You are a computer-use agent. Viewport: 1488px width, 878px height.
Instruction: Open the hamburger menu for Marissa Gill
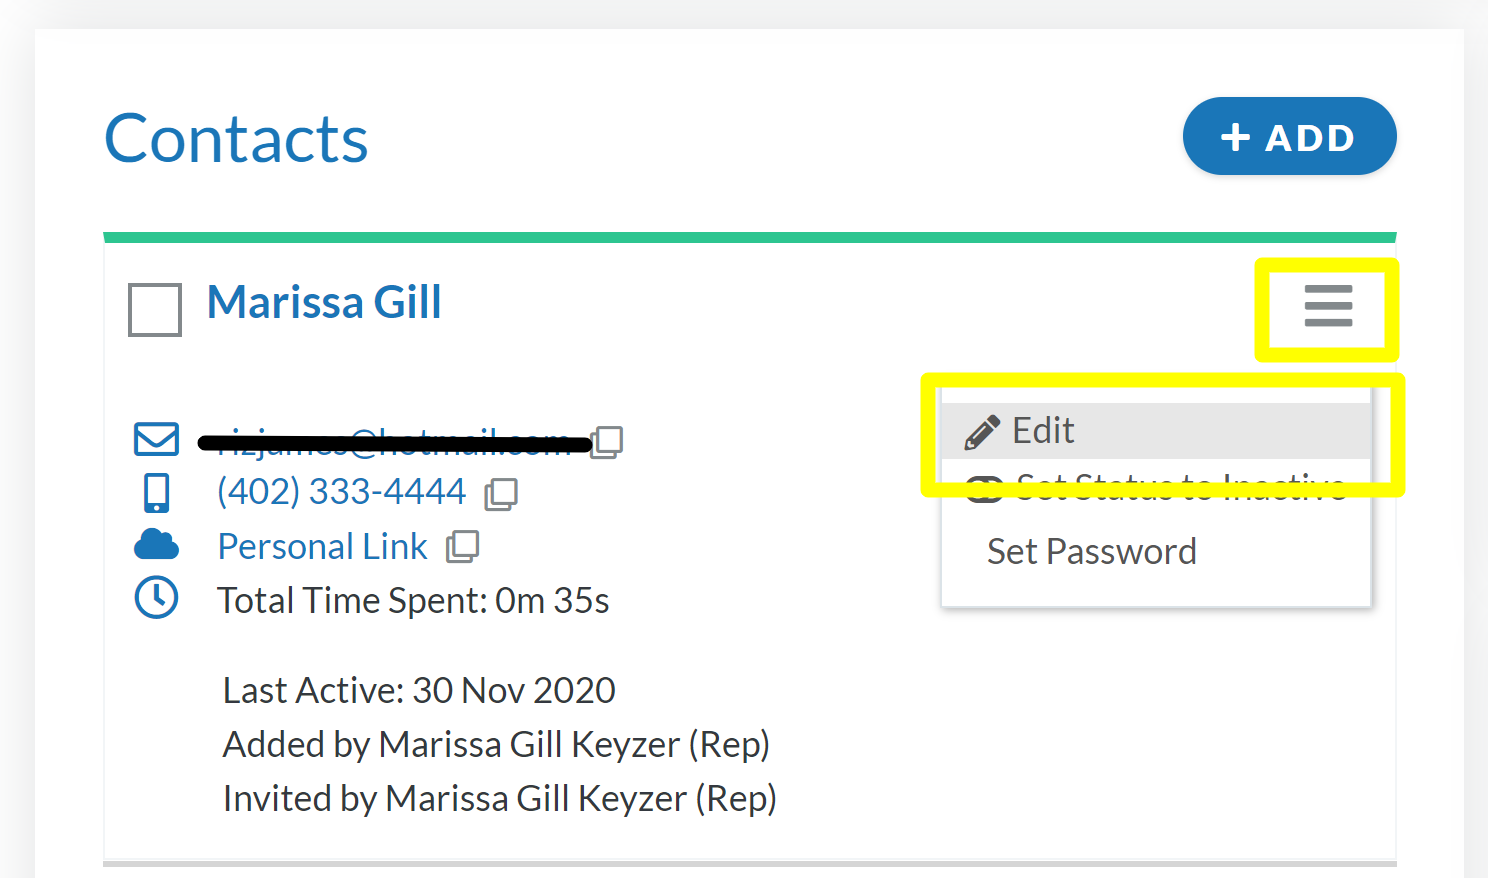[1328, 306]
